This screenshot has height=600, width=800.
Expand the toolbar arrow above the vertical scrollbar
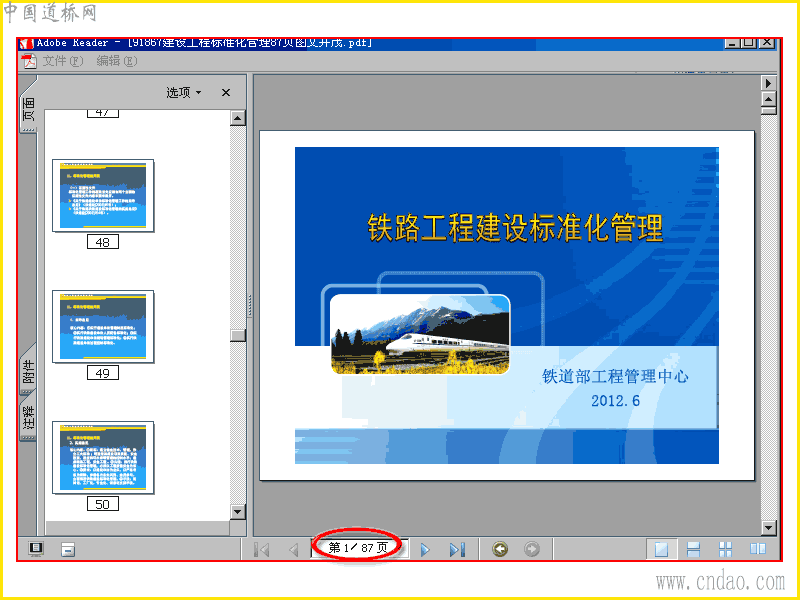pyautogui.click(x=768, y=83)
